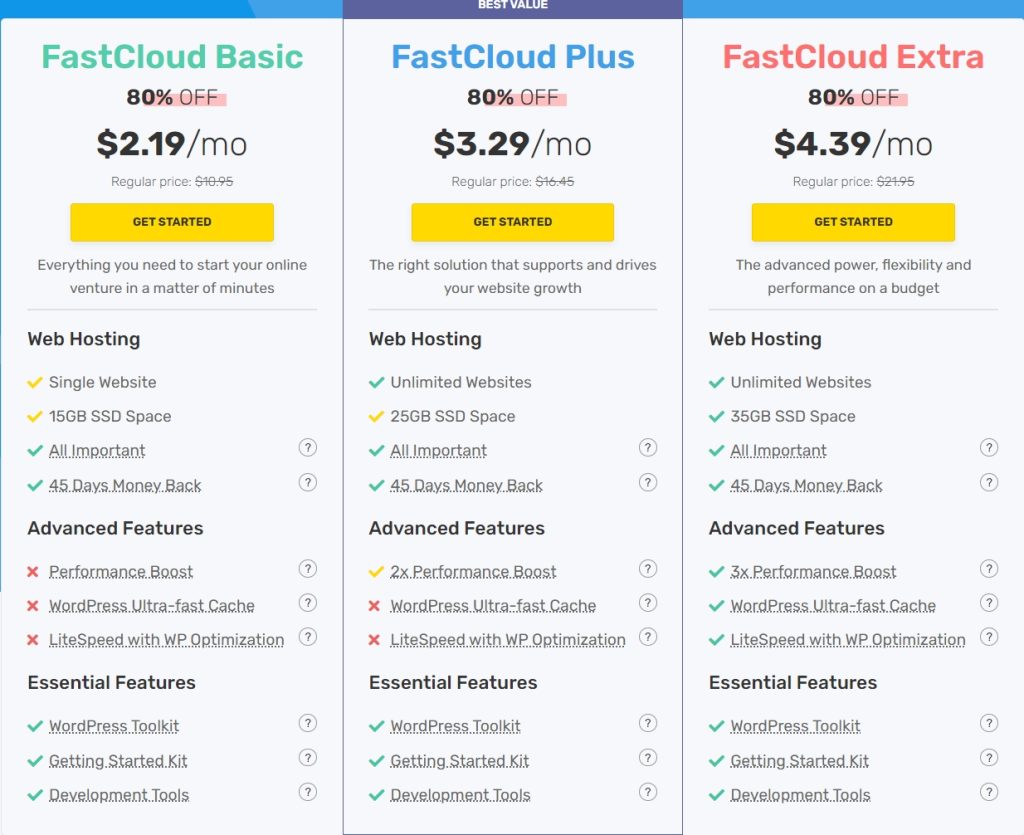
Task: Click the FastCloud Plus plan heading
Action: click(x=513, y=57)
